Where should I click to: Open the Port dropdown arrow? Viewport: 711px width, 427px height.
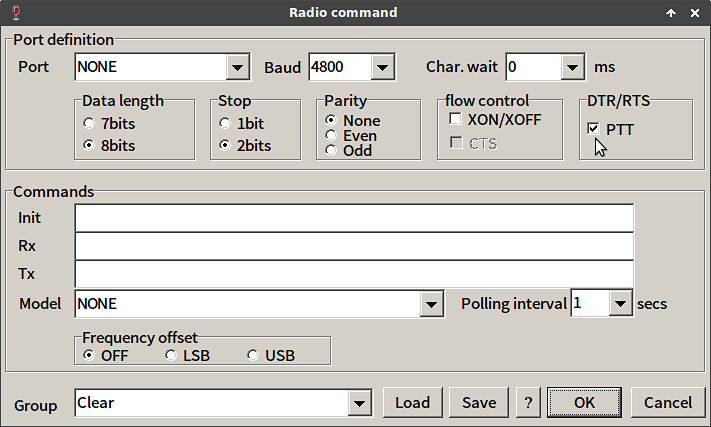click(238, 68)
